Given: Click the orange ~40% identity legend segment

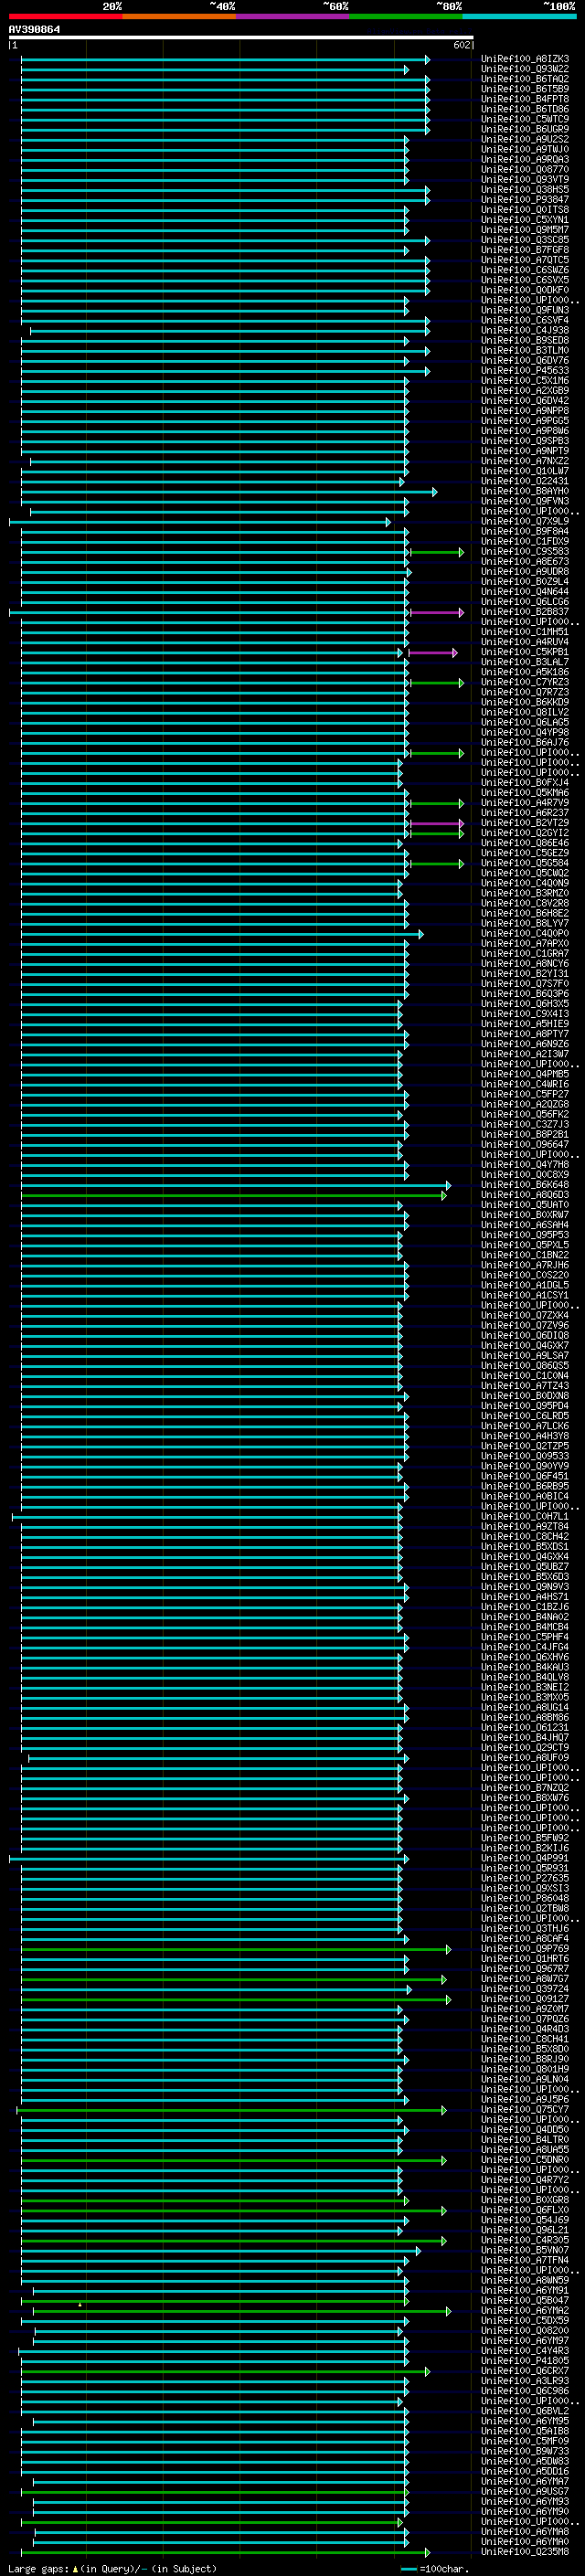Looking at the screenshot, I should 179,16.
